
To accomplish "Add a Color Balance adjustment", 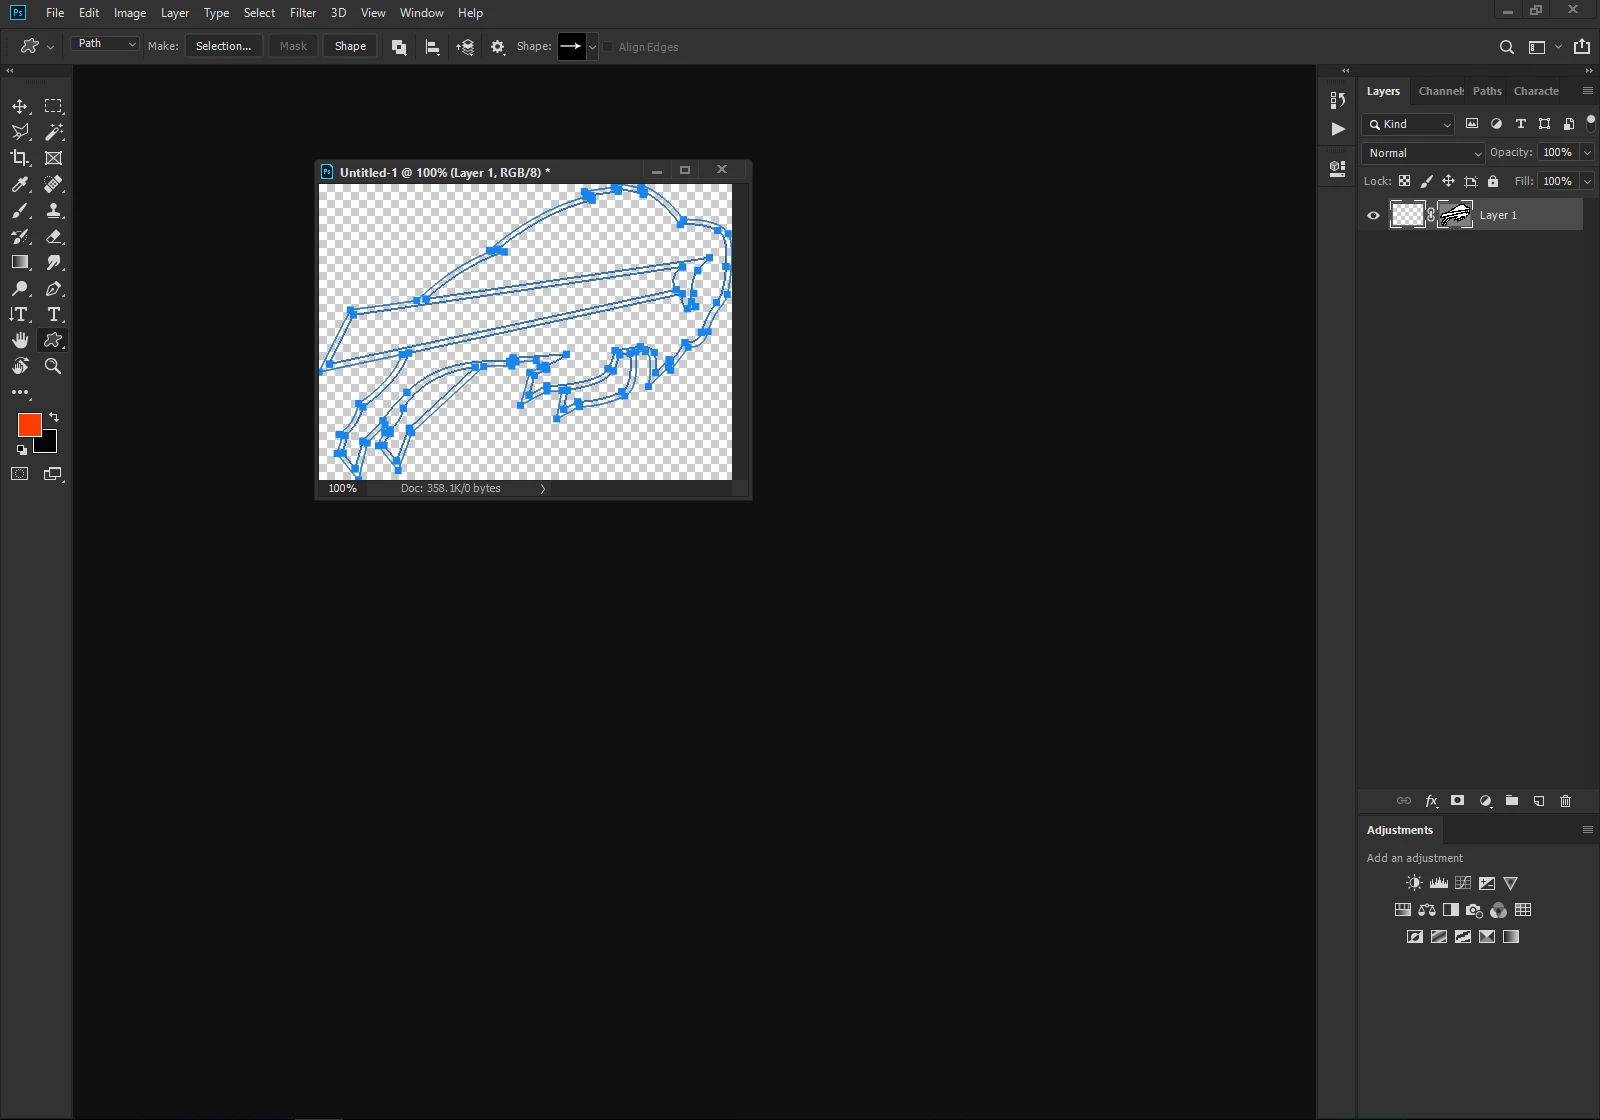I will (1427, 910).
